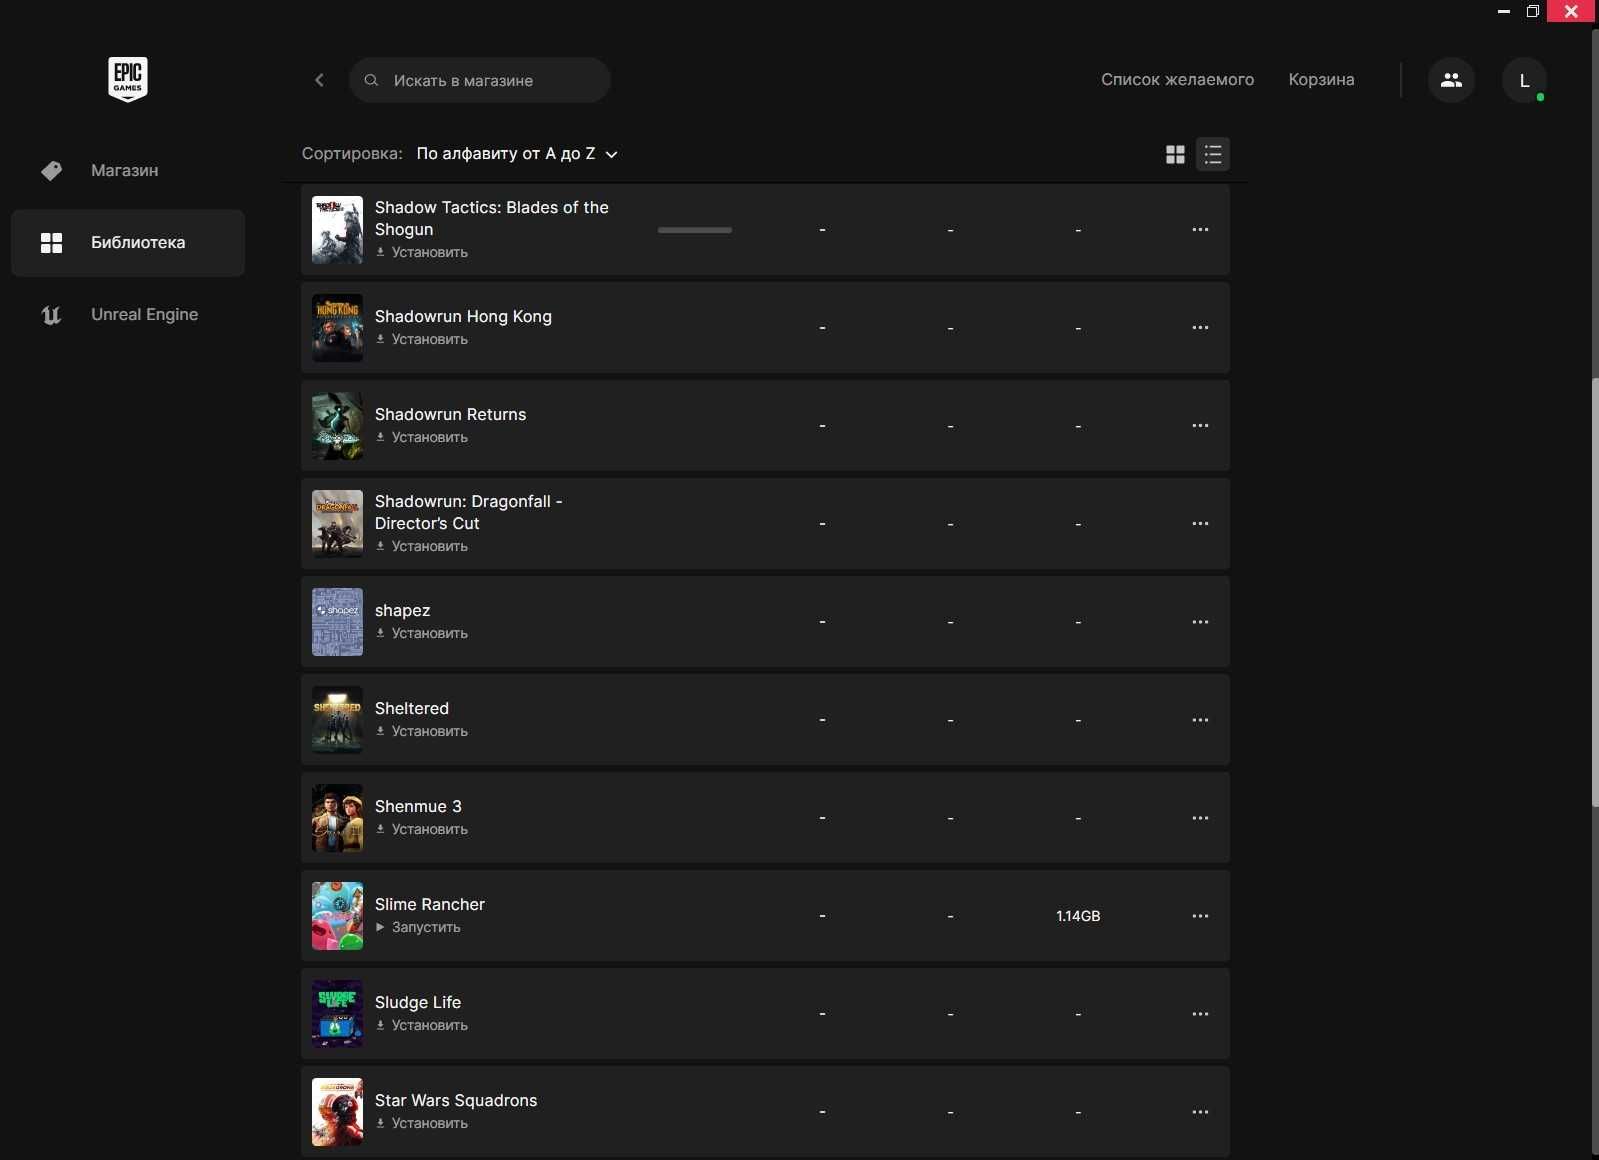Click the Sludge Life cover thumbnail
Image resolution: width=1599 pixels, height=1160 pixels.
[337, 1014]
